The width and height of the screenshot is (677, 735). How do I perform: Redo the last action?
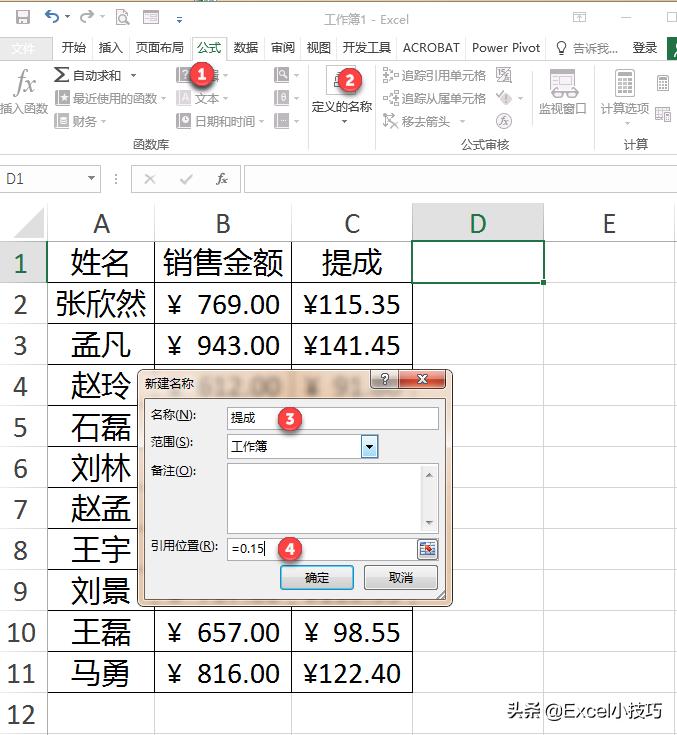(87, 17)
